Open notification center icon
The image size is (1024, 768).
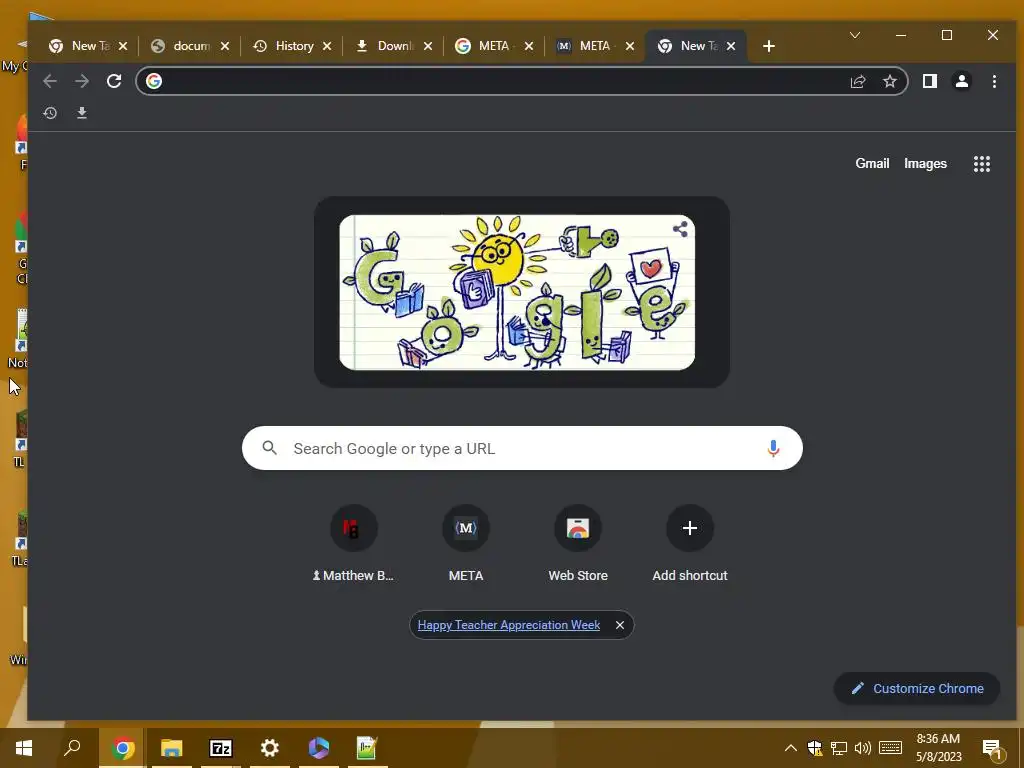pyautogui.click(x=992, y=749)
